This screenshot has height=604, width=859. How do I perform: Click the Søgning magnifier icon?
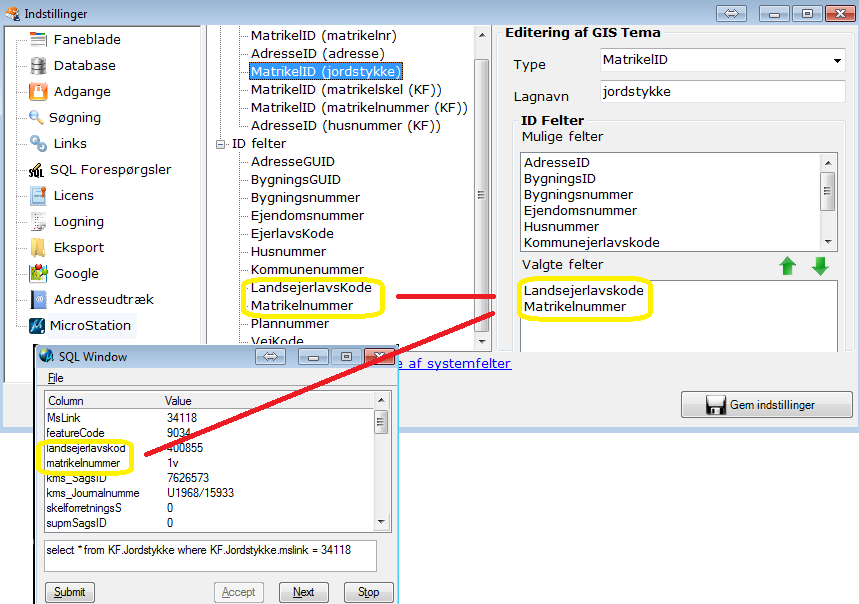[38, 118]
